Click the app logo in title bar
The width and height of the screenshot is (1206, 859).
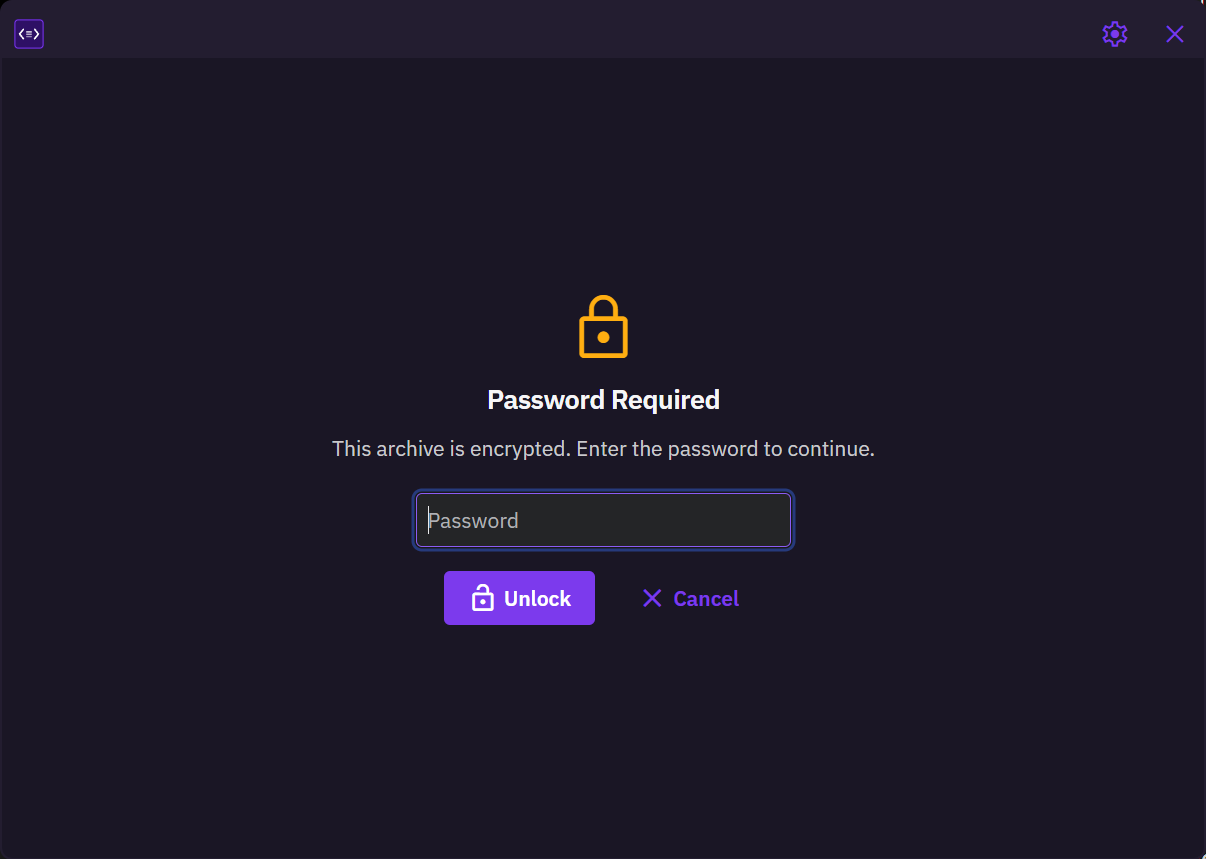pyautogui.click(x=29, y=34)
